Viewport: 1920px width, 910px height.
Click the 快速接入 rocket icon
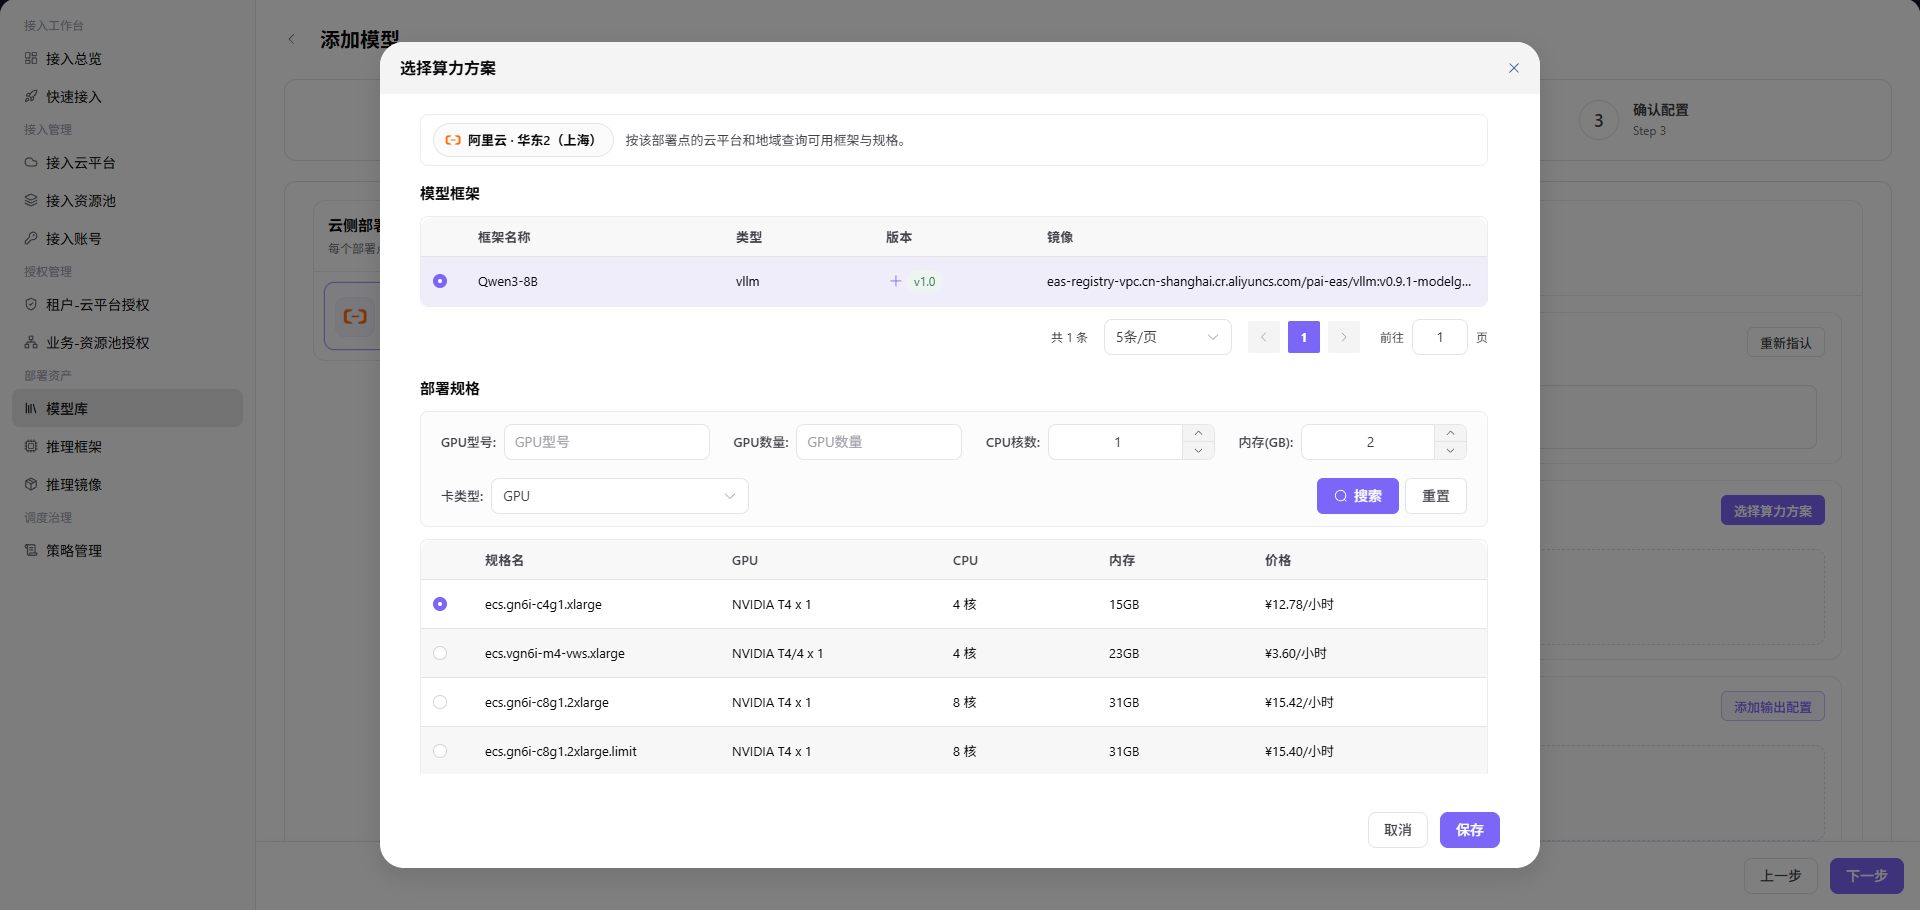click(31, 96)
